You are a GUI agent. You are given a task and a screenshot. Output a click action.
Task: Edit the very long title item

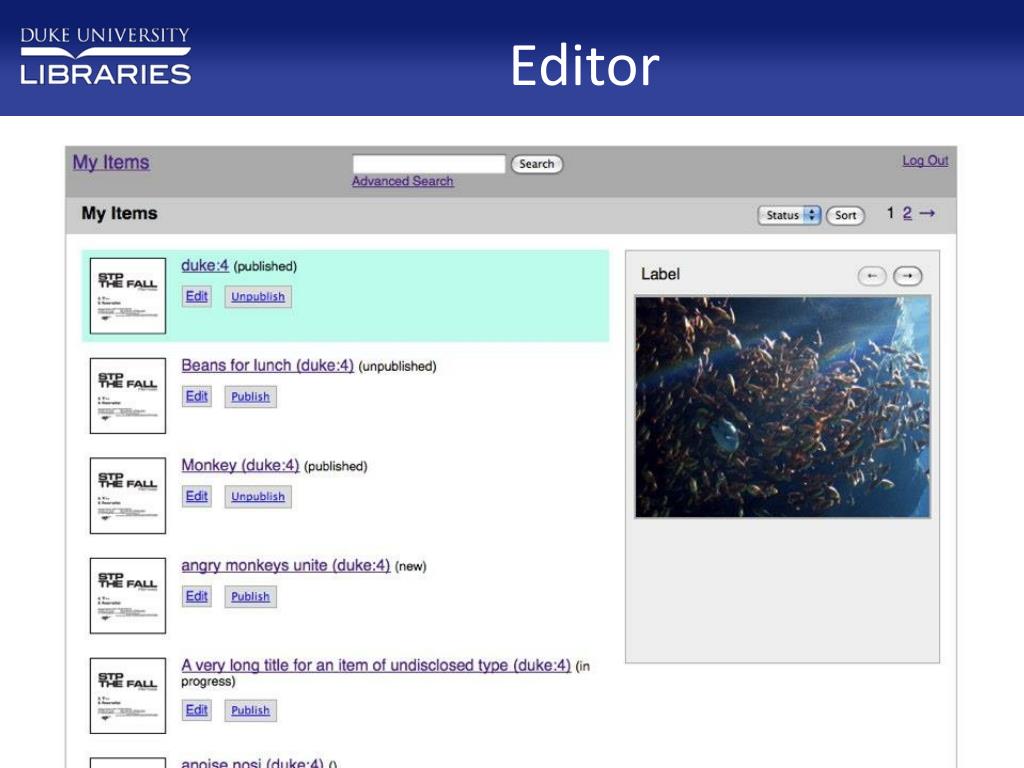point(197,711)
